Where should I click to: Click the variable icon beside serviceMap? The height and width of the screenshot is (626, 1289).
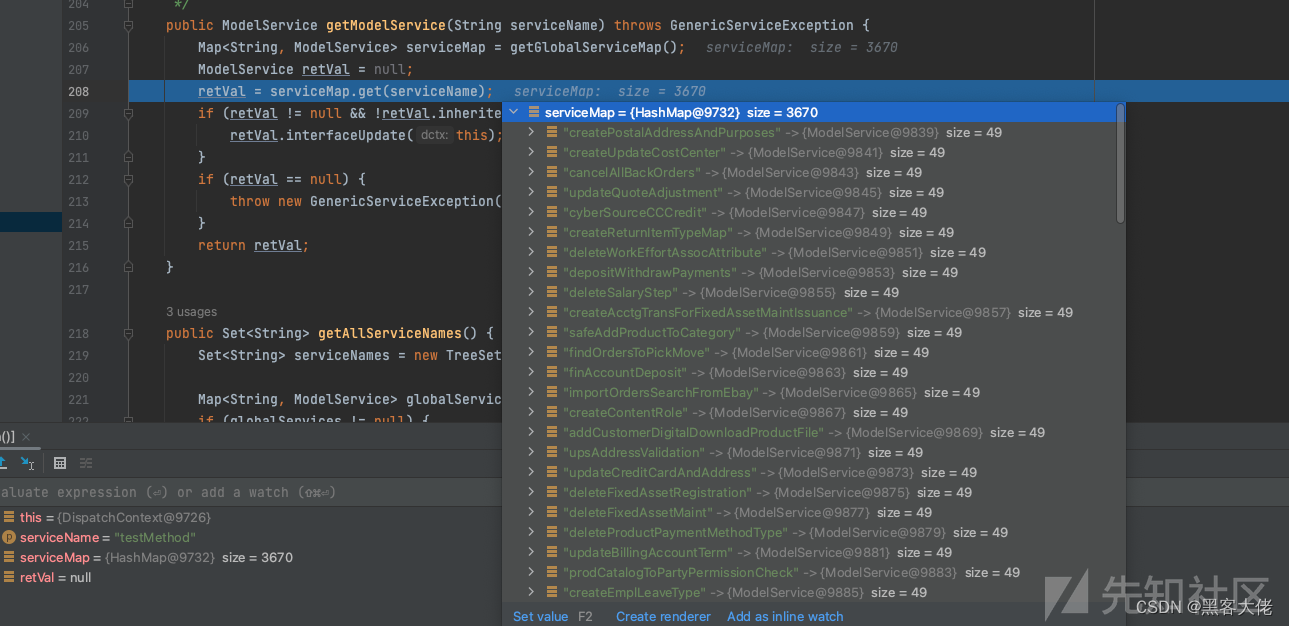click(8, 557)
